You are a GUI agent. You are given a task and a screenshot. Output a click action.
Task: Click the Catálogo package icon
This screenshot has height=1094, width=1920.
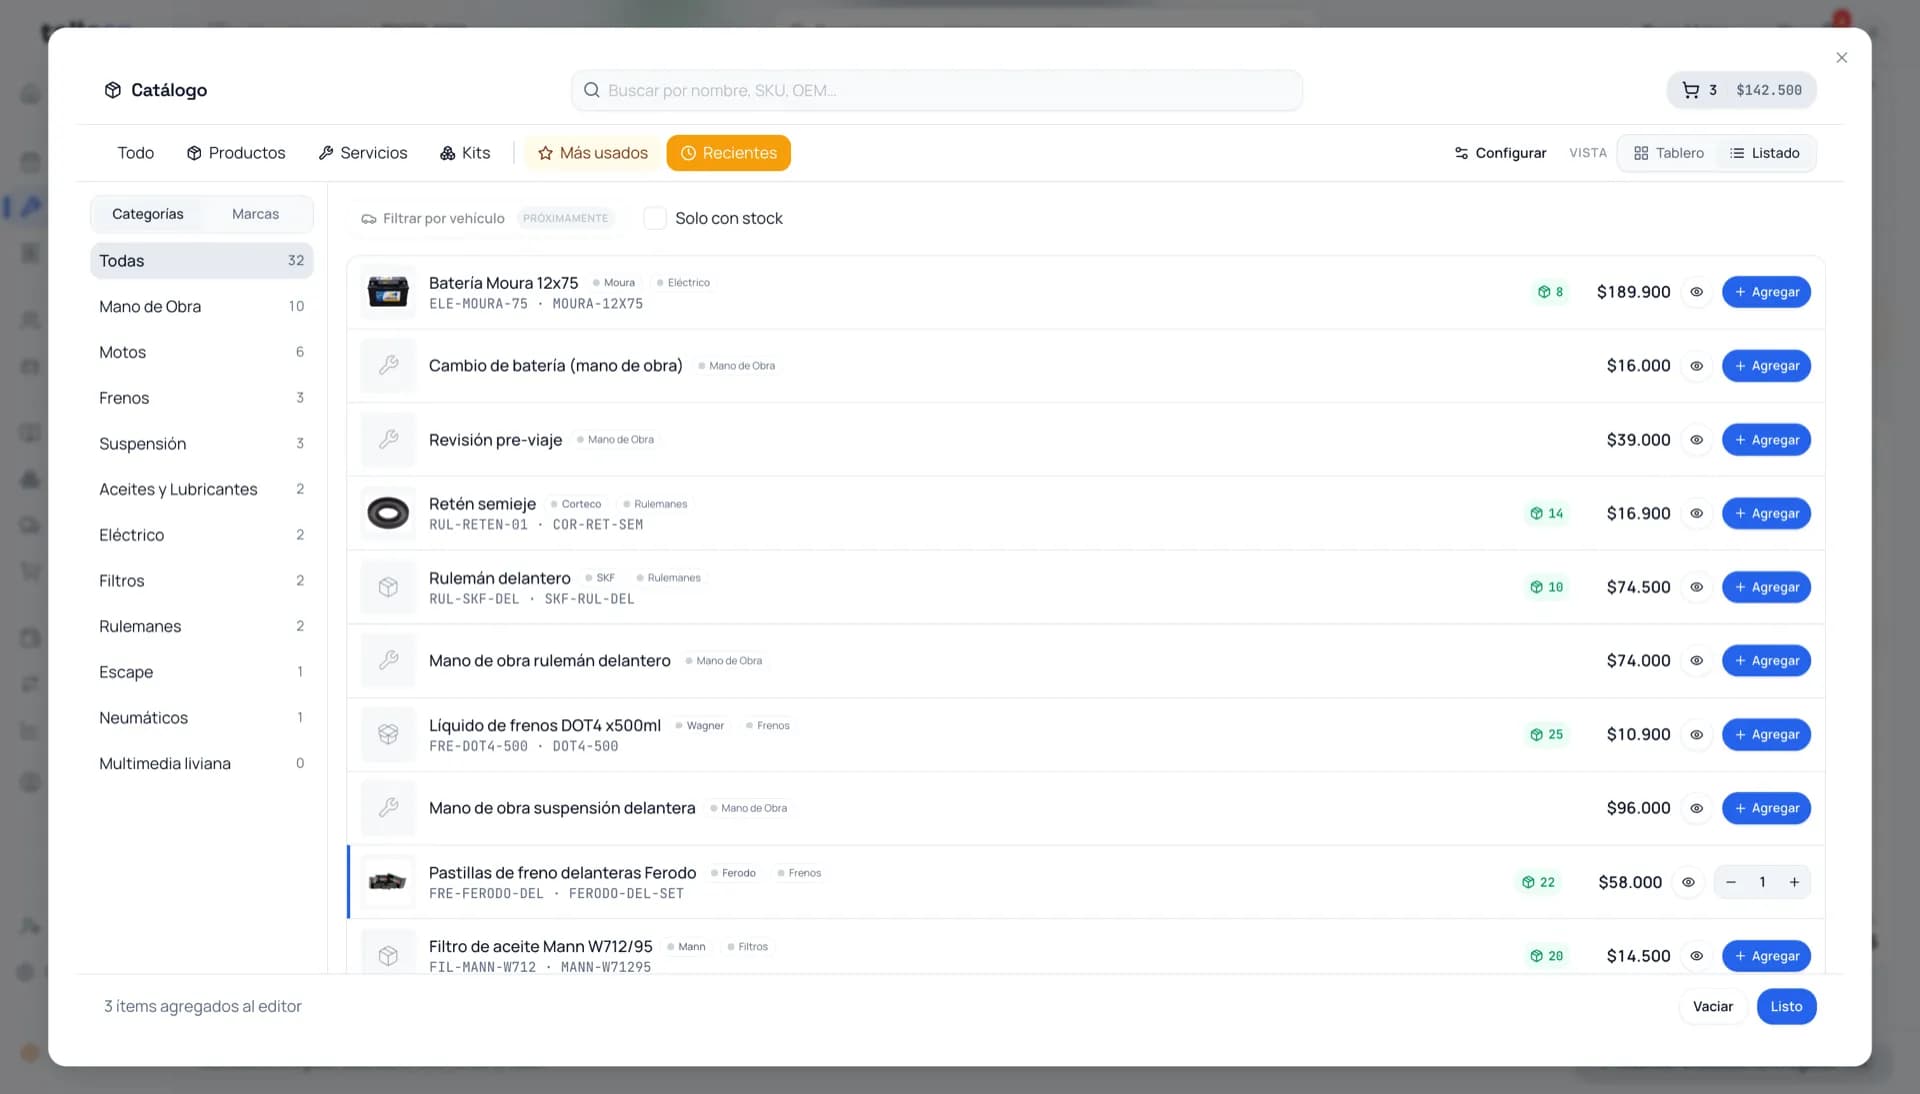pos(113,90)
